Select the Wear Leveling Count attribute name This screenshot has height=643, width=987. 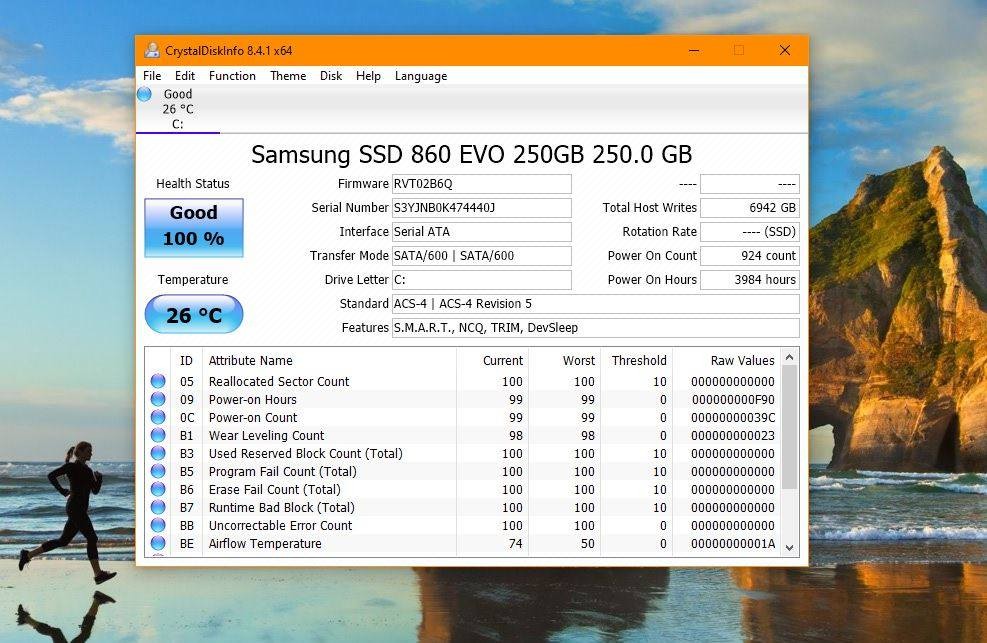point(266,435)
